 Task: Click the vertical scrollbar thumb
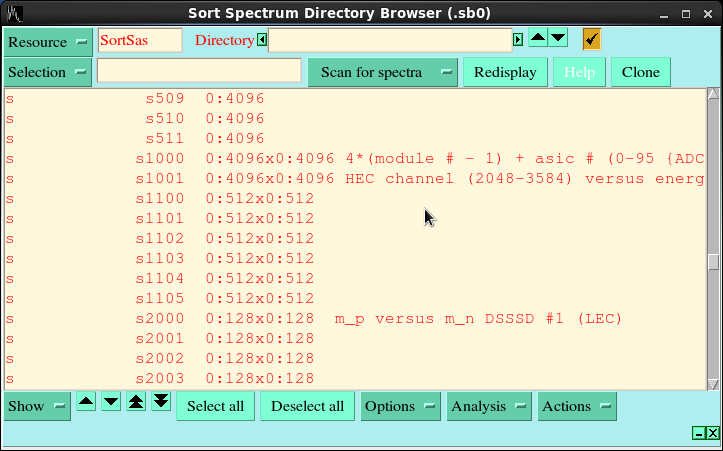(713, 262)
